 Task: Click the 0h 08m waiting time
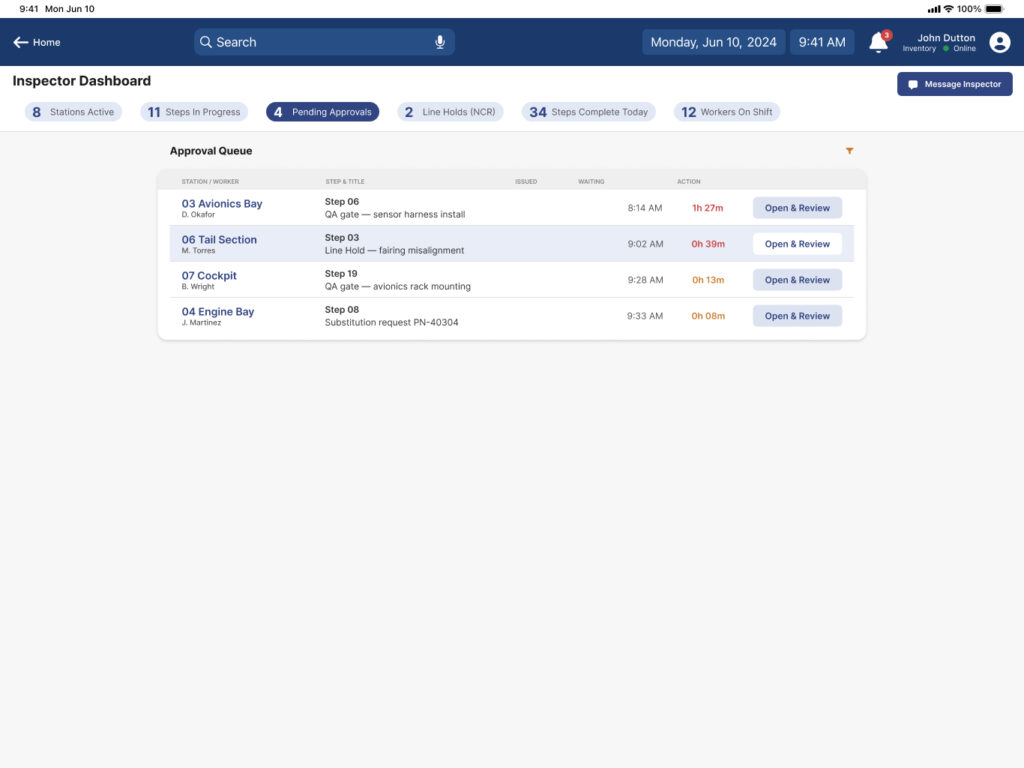click(x=708, y=315)
